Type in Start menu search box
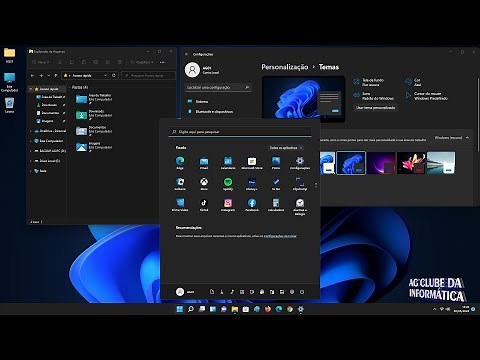 click(x=240, y=132)
